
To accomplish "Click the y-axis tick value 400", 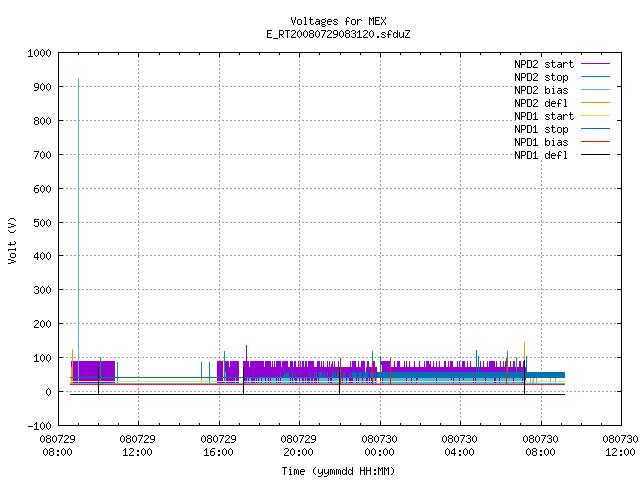I will tap(42, 256).
